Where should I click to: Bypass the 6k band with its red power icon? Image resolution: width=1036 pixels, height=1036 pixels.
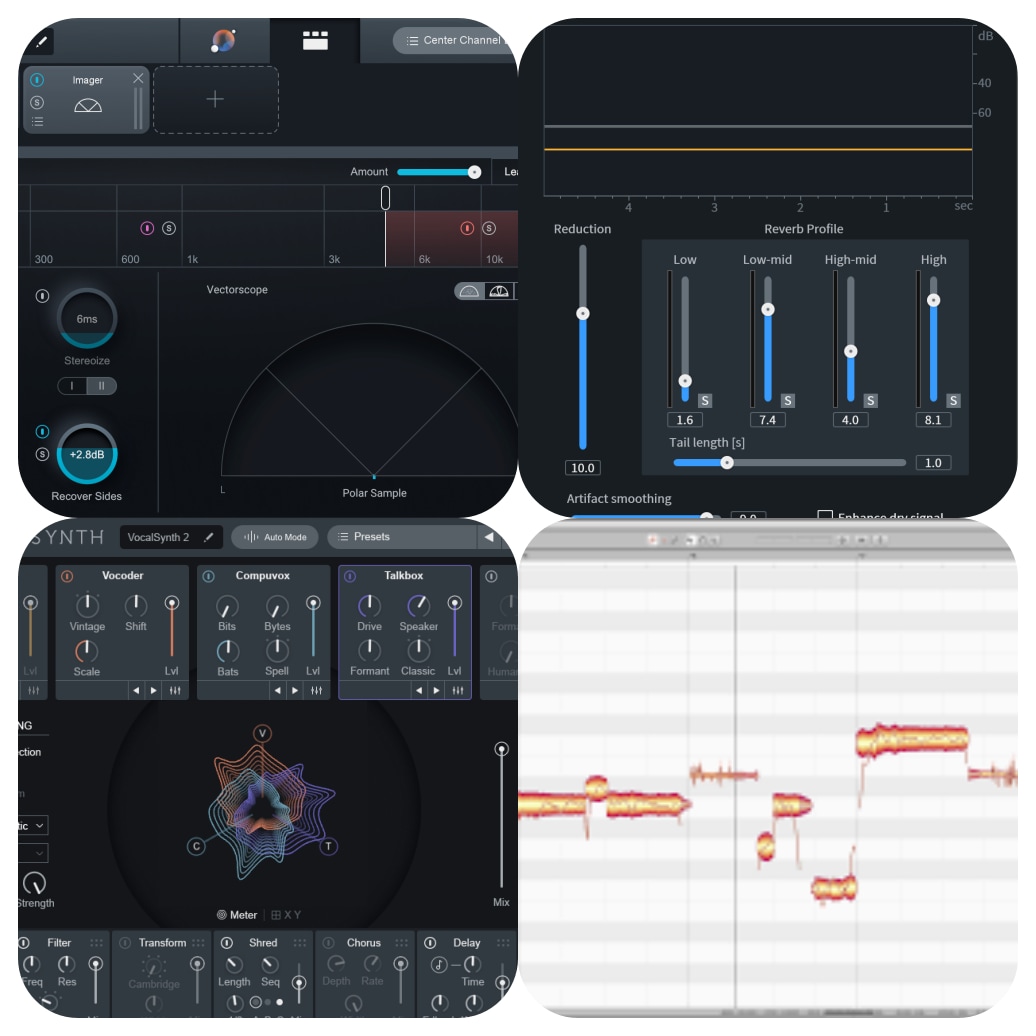click(x=467, y=228)
